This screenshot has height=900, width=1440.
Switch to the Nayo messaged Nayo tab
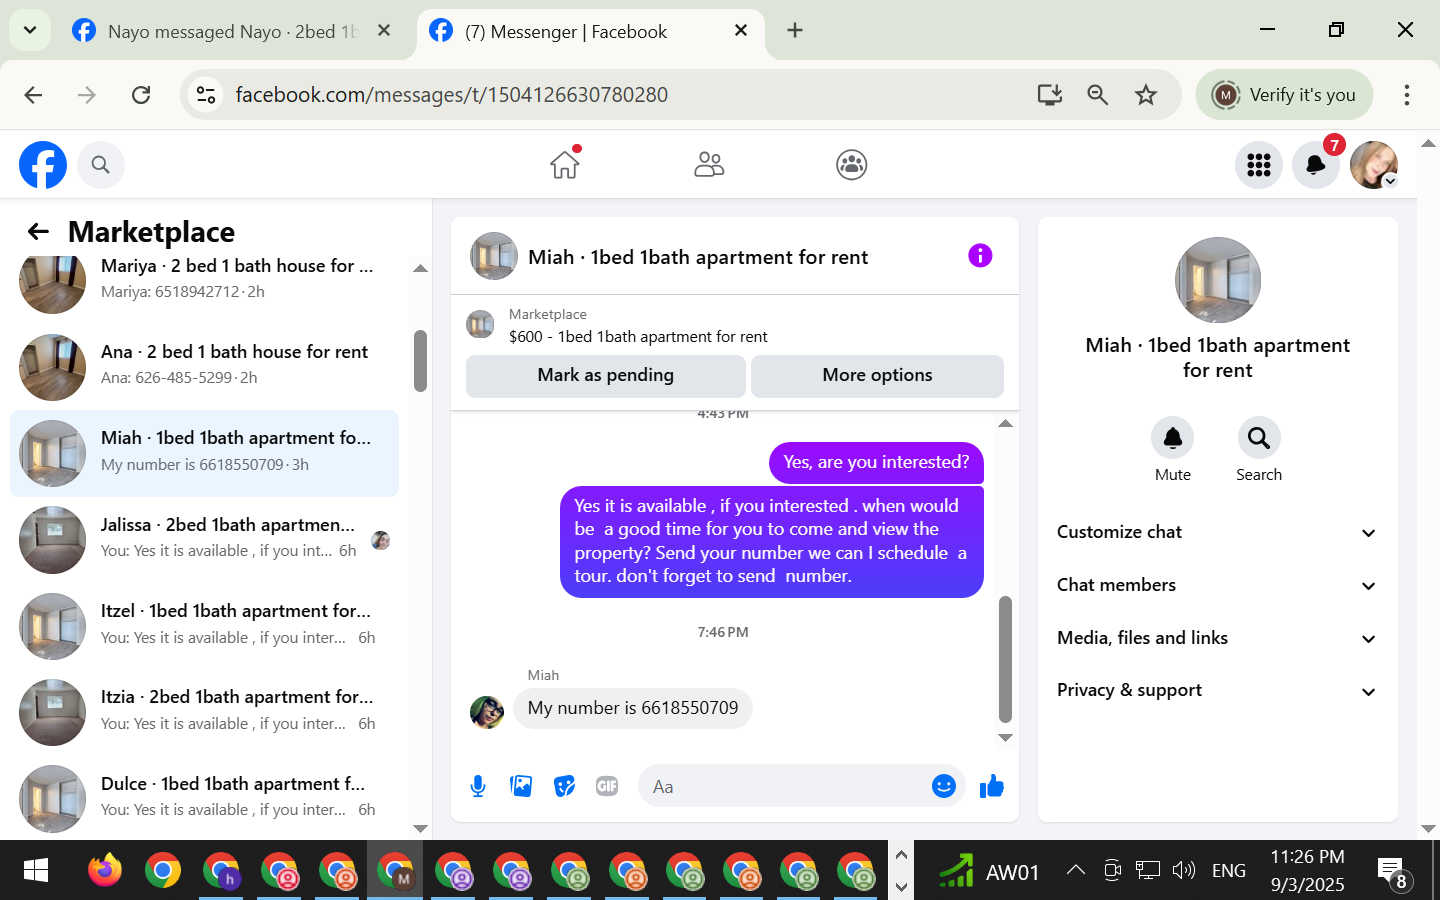pyautogui.click(x=232, y=32)
